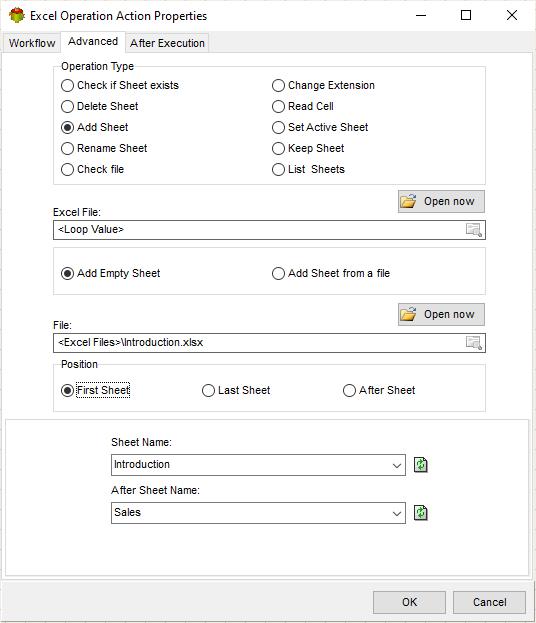Set position to First Sheet
This screenshot has width=536, height=623.
pos(95,390)
